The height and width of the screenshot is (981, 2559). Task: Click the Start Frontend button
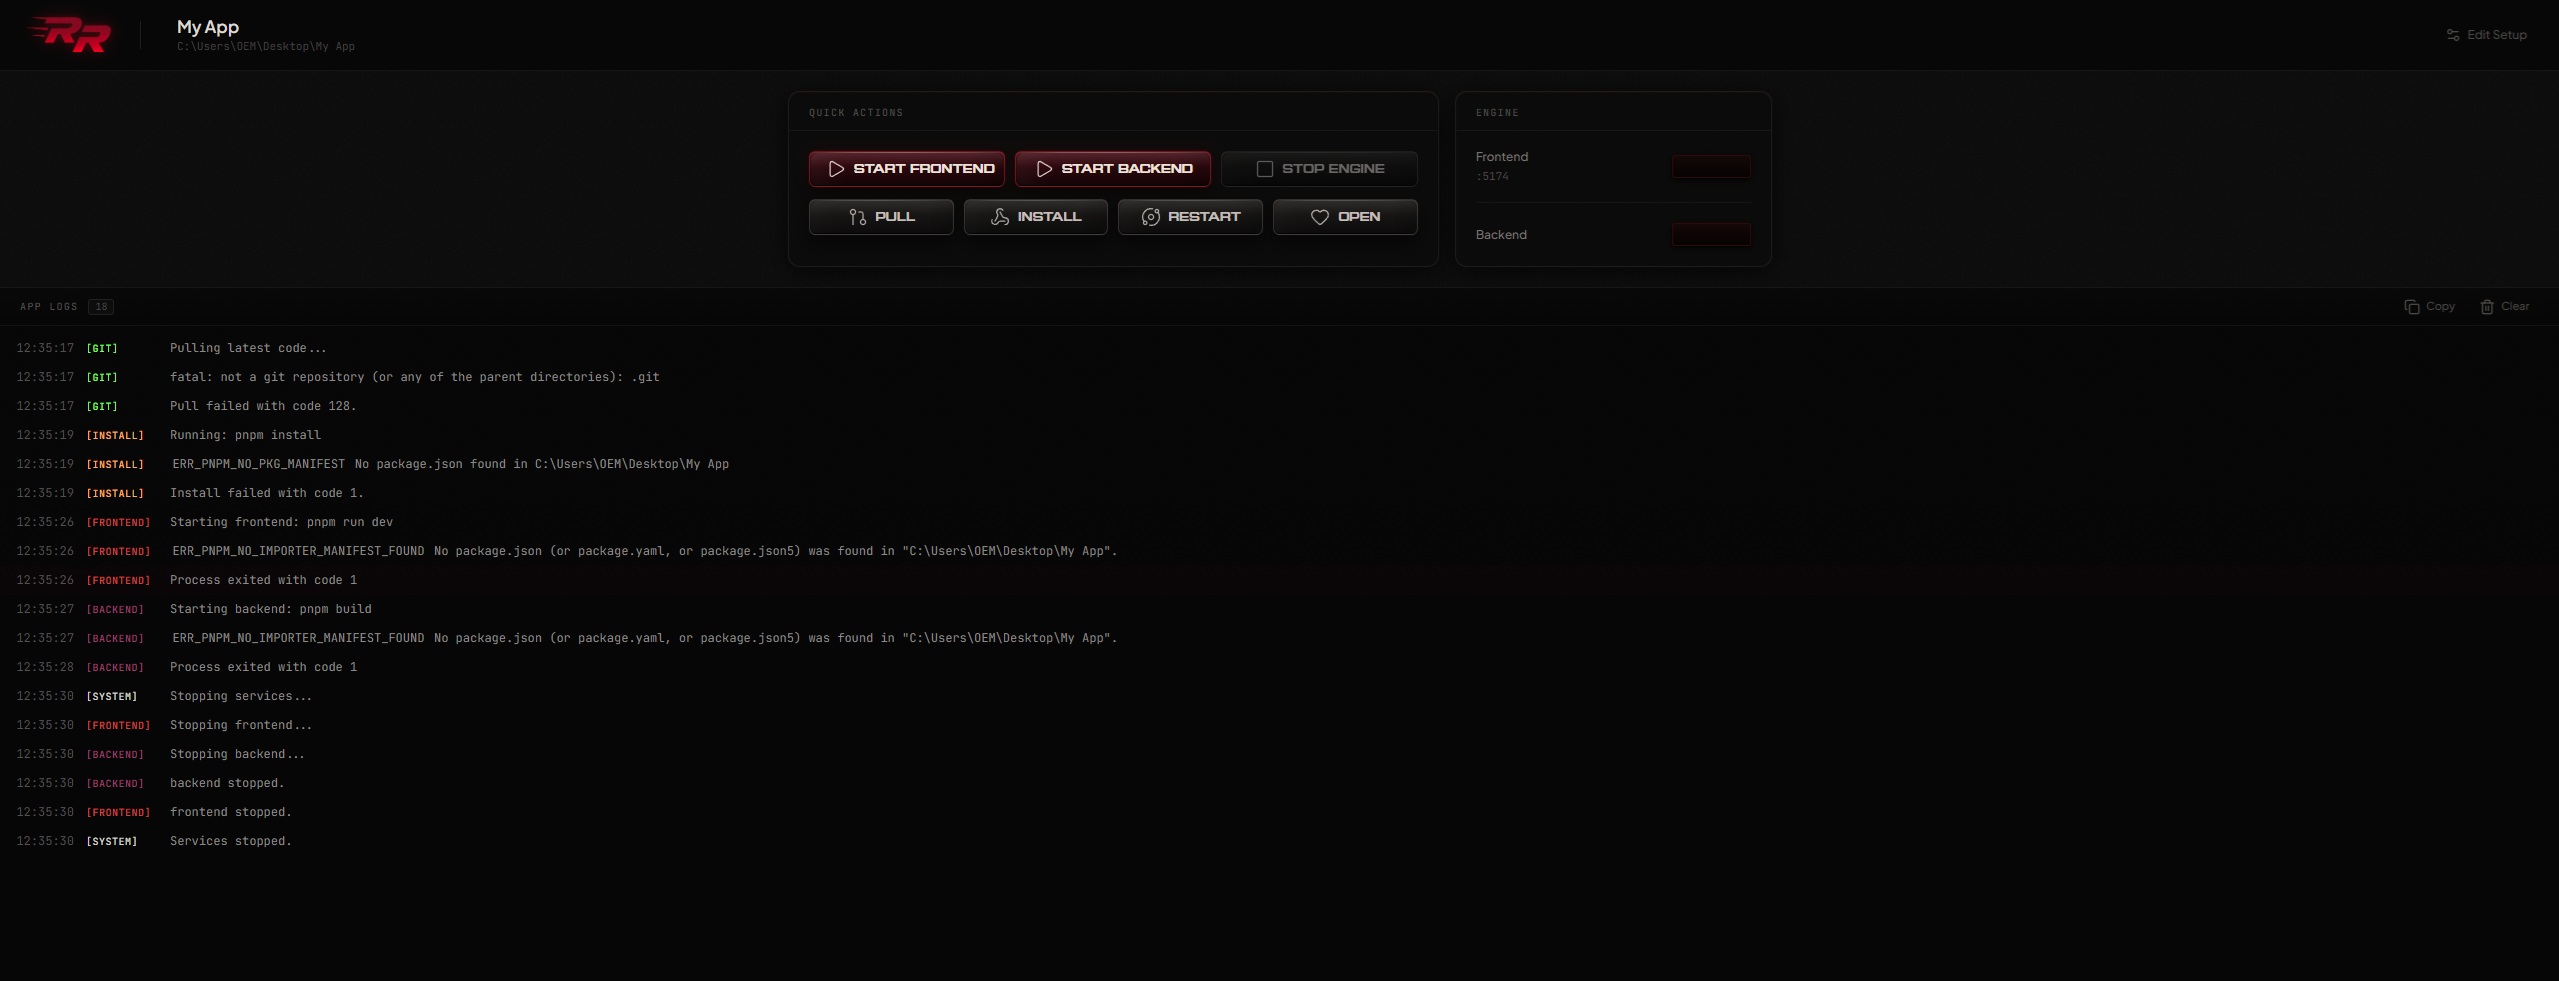pyautogui.click(x=907, y=169)
